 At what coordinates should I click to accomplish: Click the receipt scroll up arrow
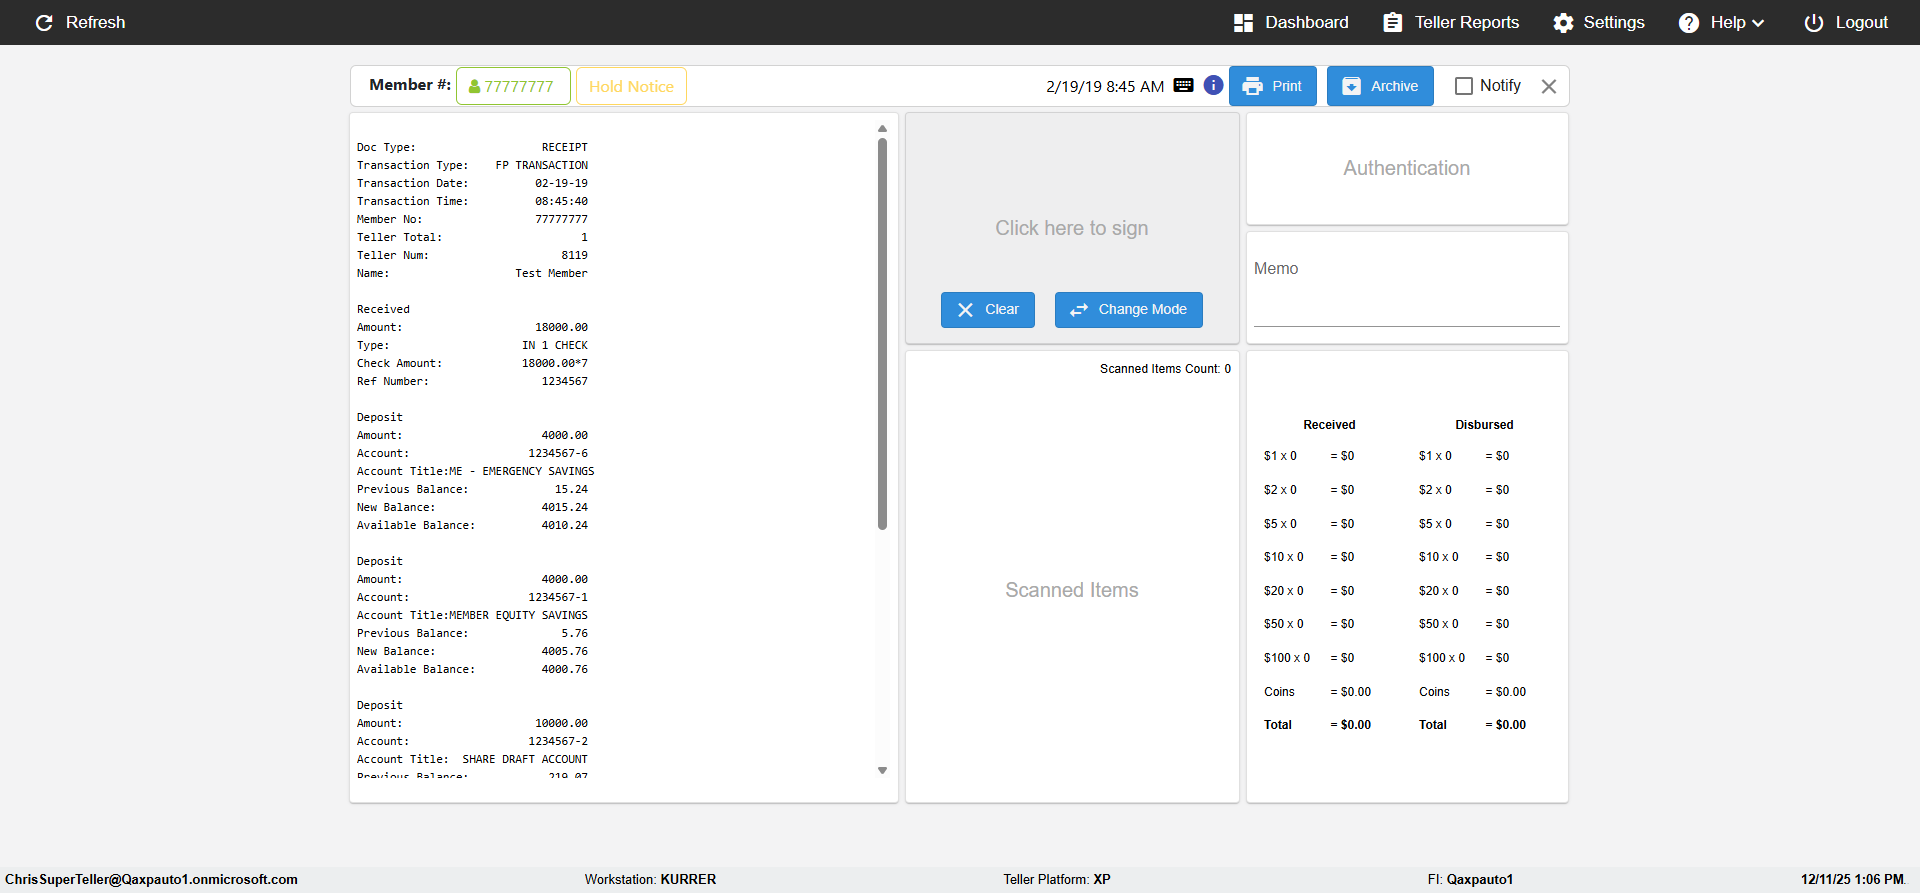point(882,128)
